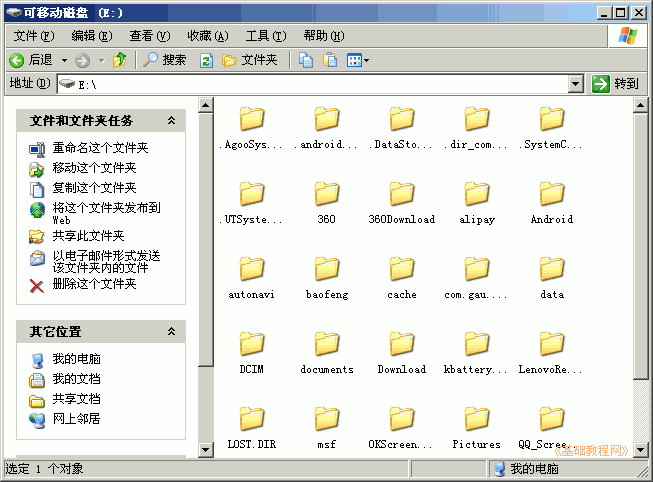Click the refresh/sync toolbar icon
Screen dimensions: 653x482
point(206,60)
